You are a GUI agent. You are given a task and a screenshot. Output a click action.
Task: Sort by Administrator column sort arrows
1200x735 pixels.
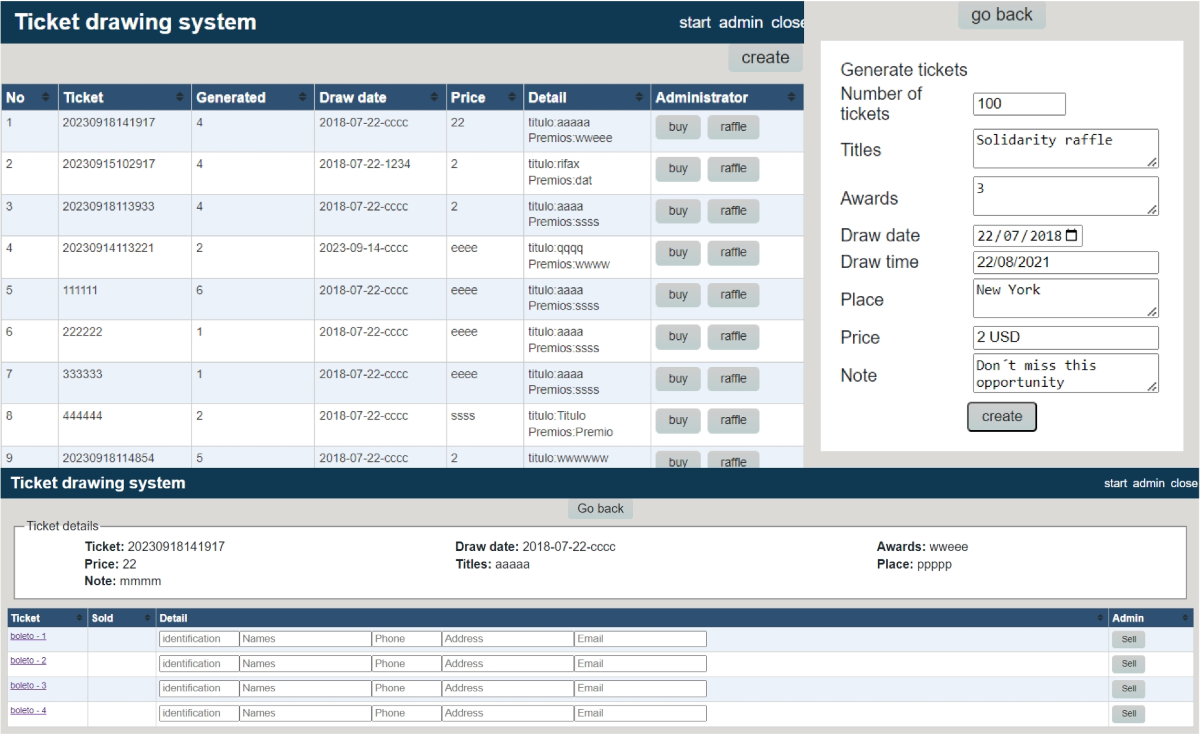click(x=792, y=97)
